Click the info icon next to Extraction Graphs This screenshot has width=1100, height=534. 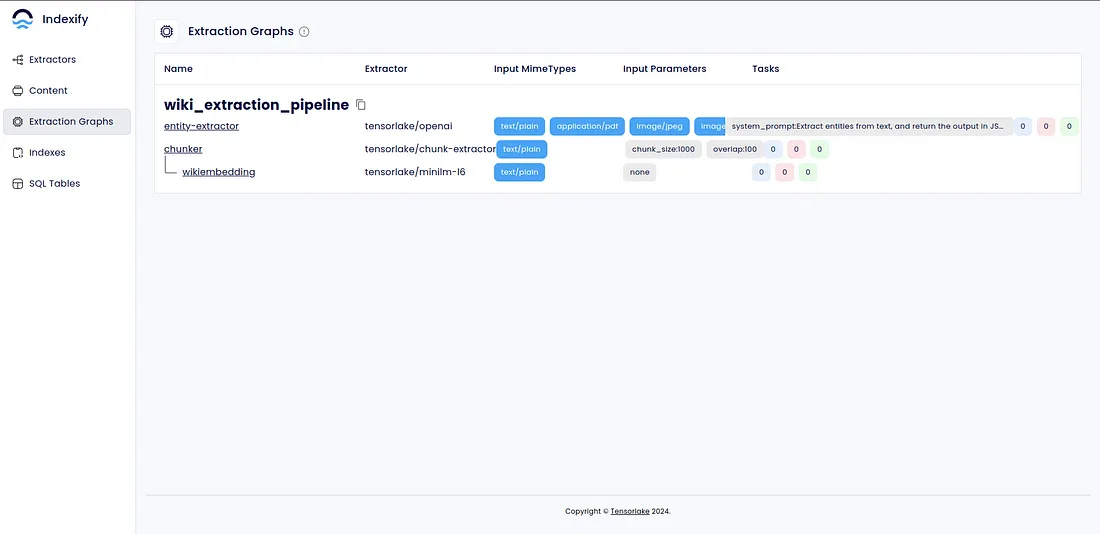[304, 32]
